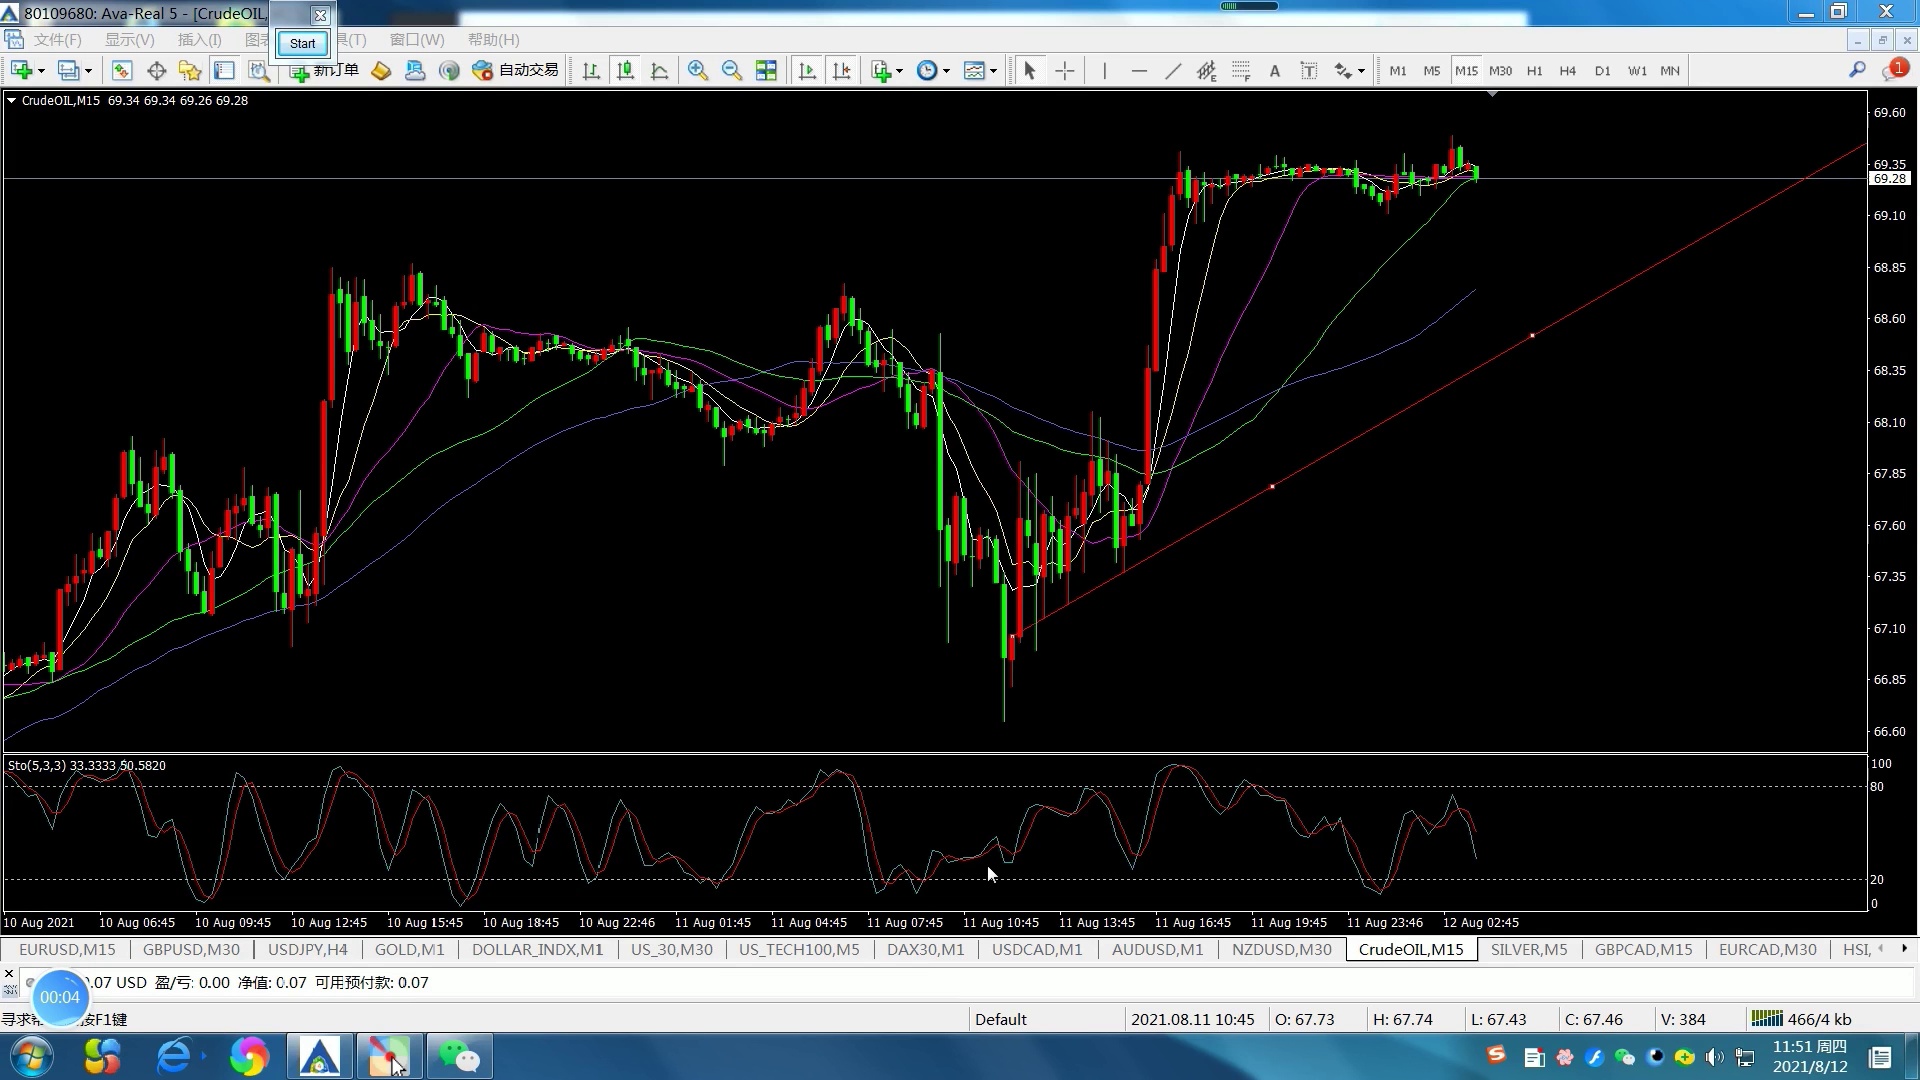Select the Fibonacci retracement tool
Viewport: 1920px width, 1080px height.
point(1241,71)
